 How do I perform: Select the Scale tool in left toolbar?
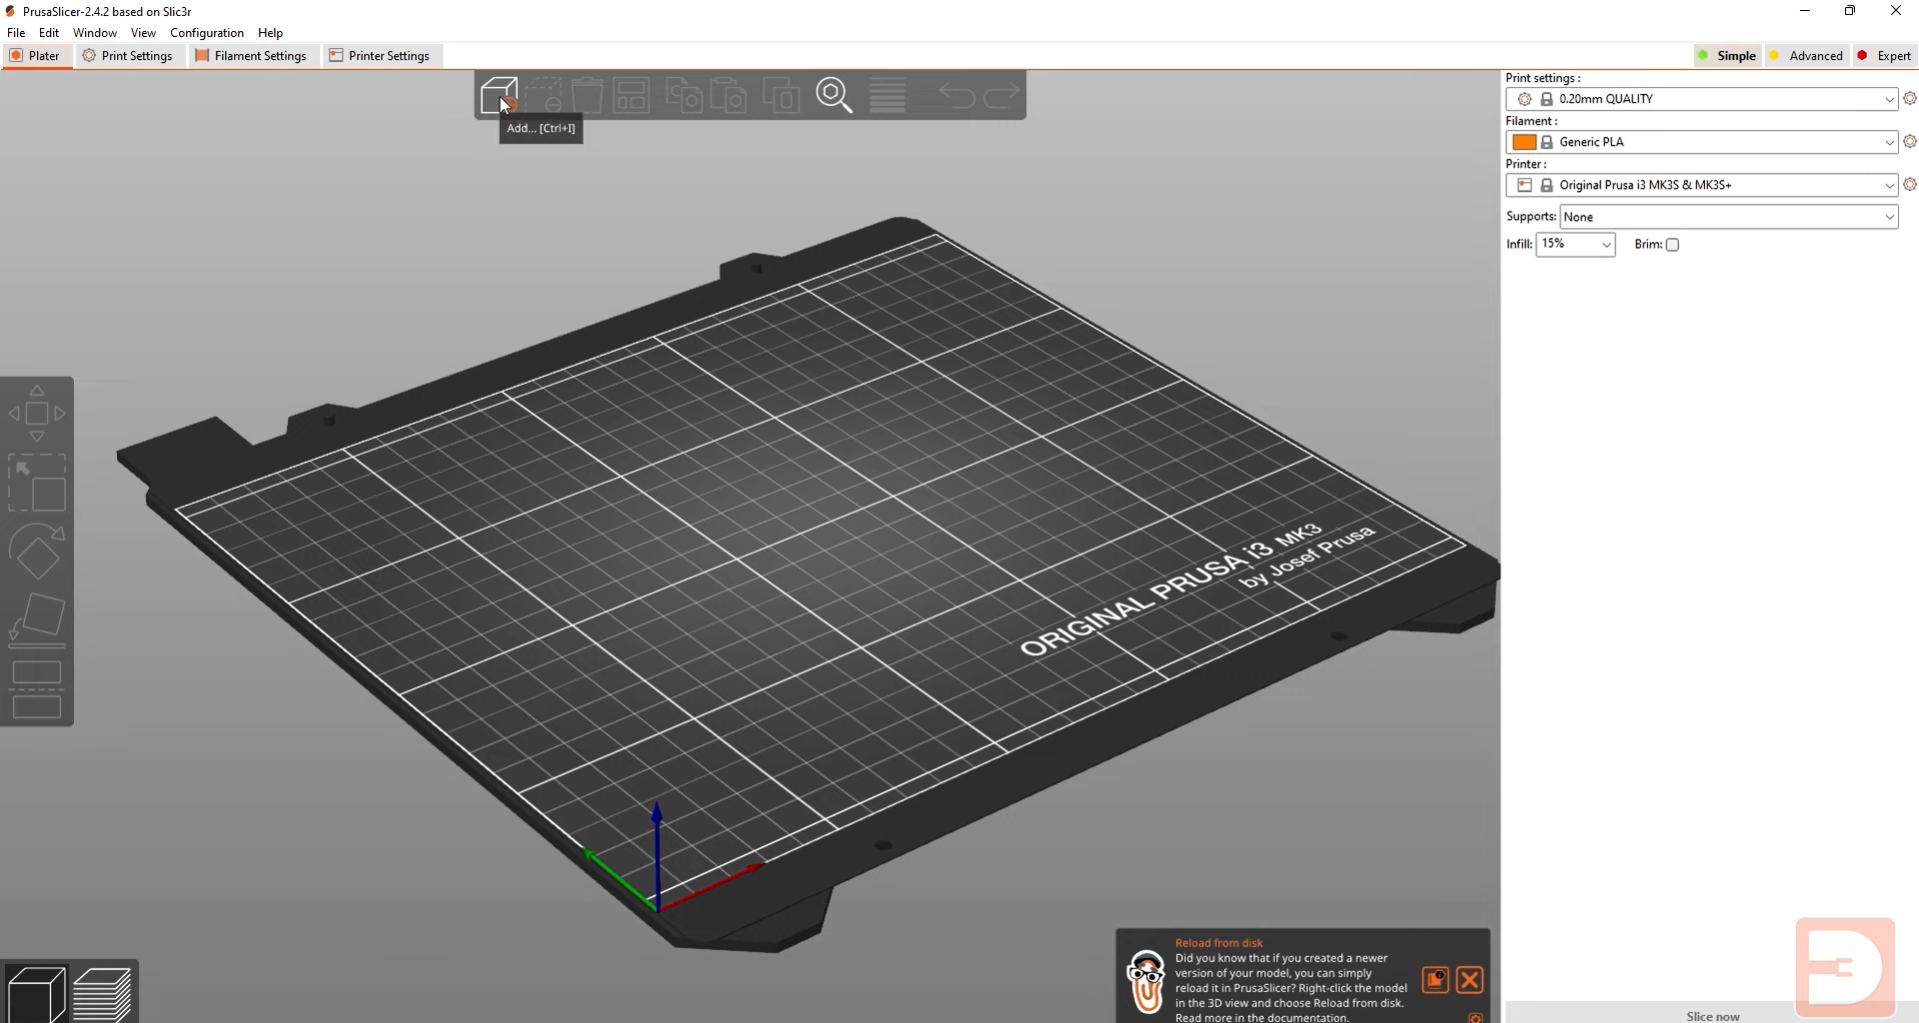pos(37,483)
